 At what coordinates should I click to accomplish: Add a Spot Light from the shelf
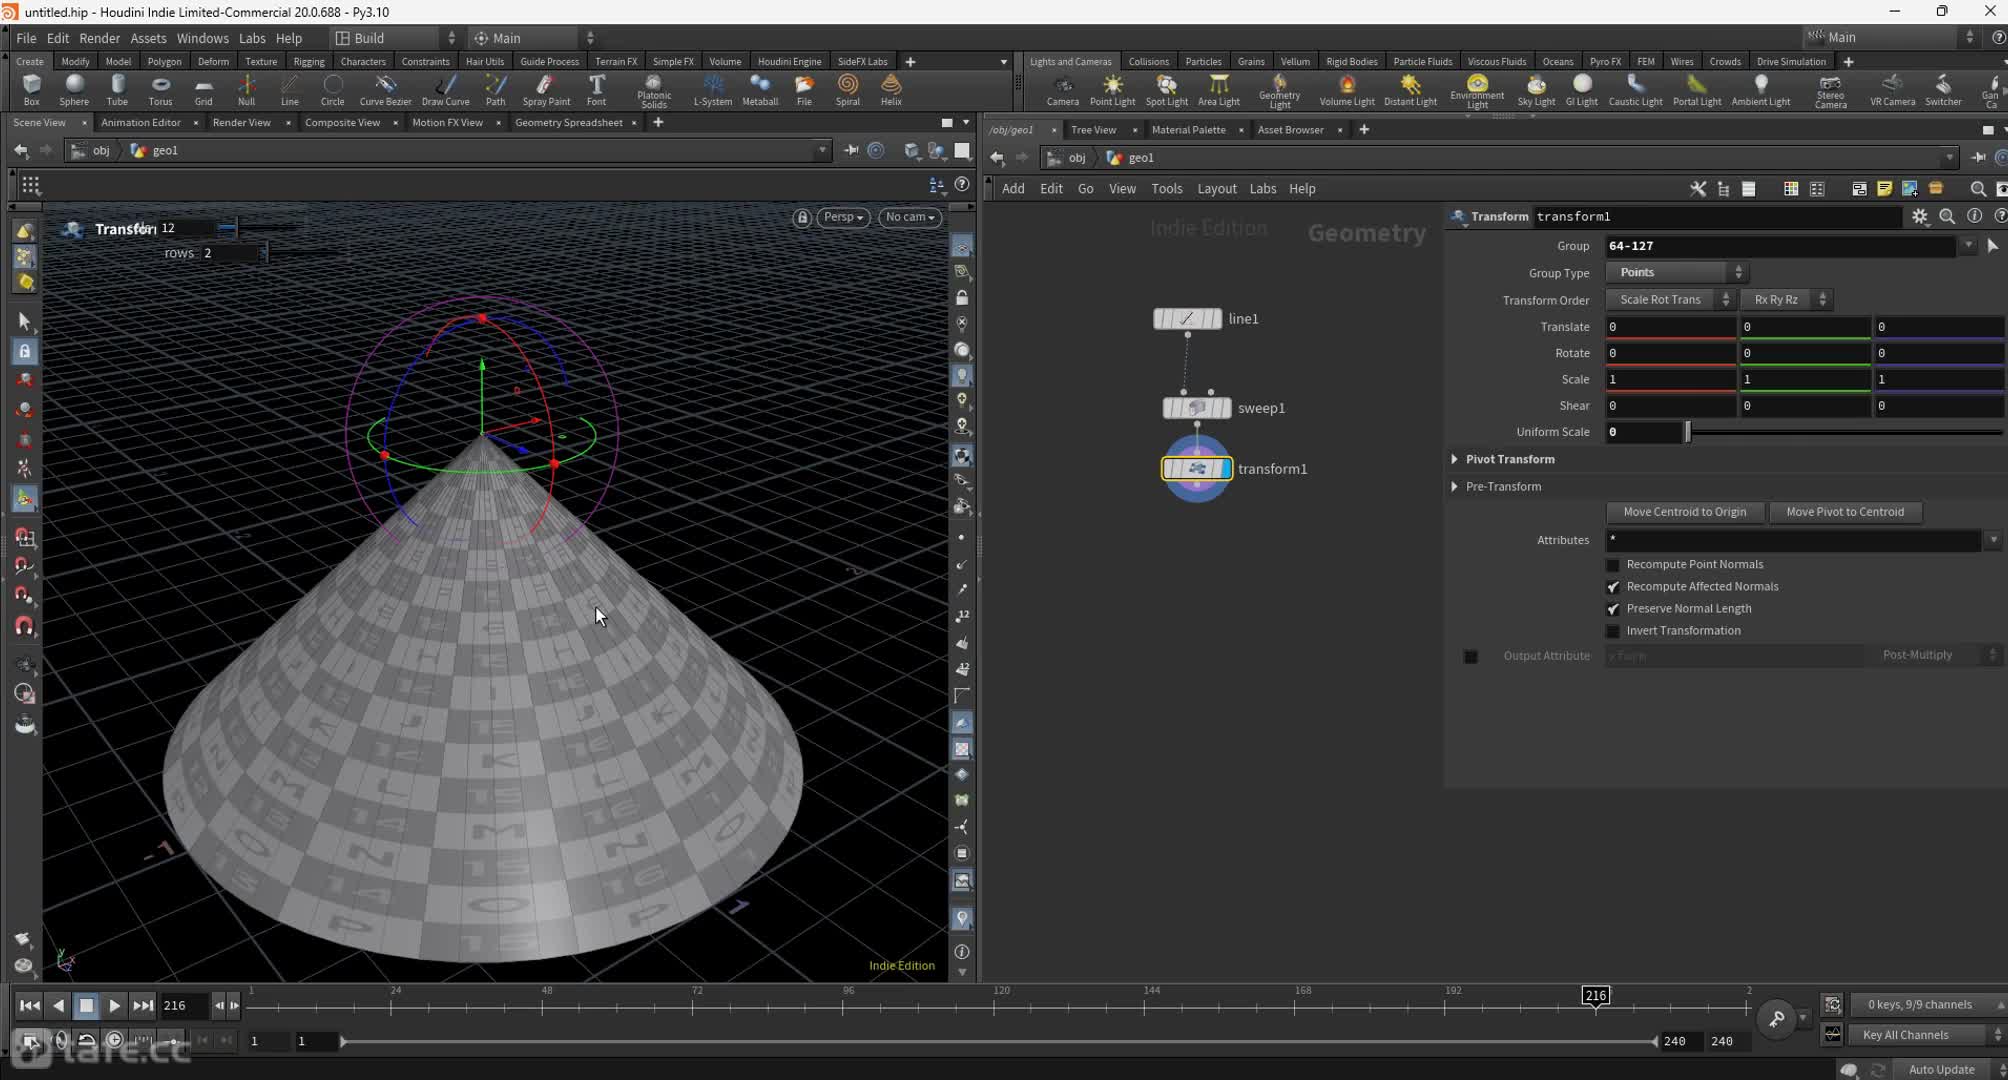click(1166, 89)
